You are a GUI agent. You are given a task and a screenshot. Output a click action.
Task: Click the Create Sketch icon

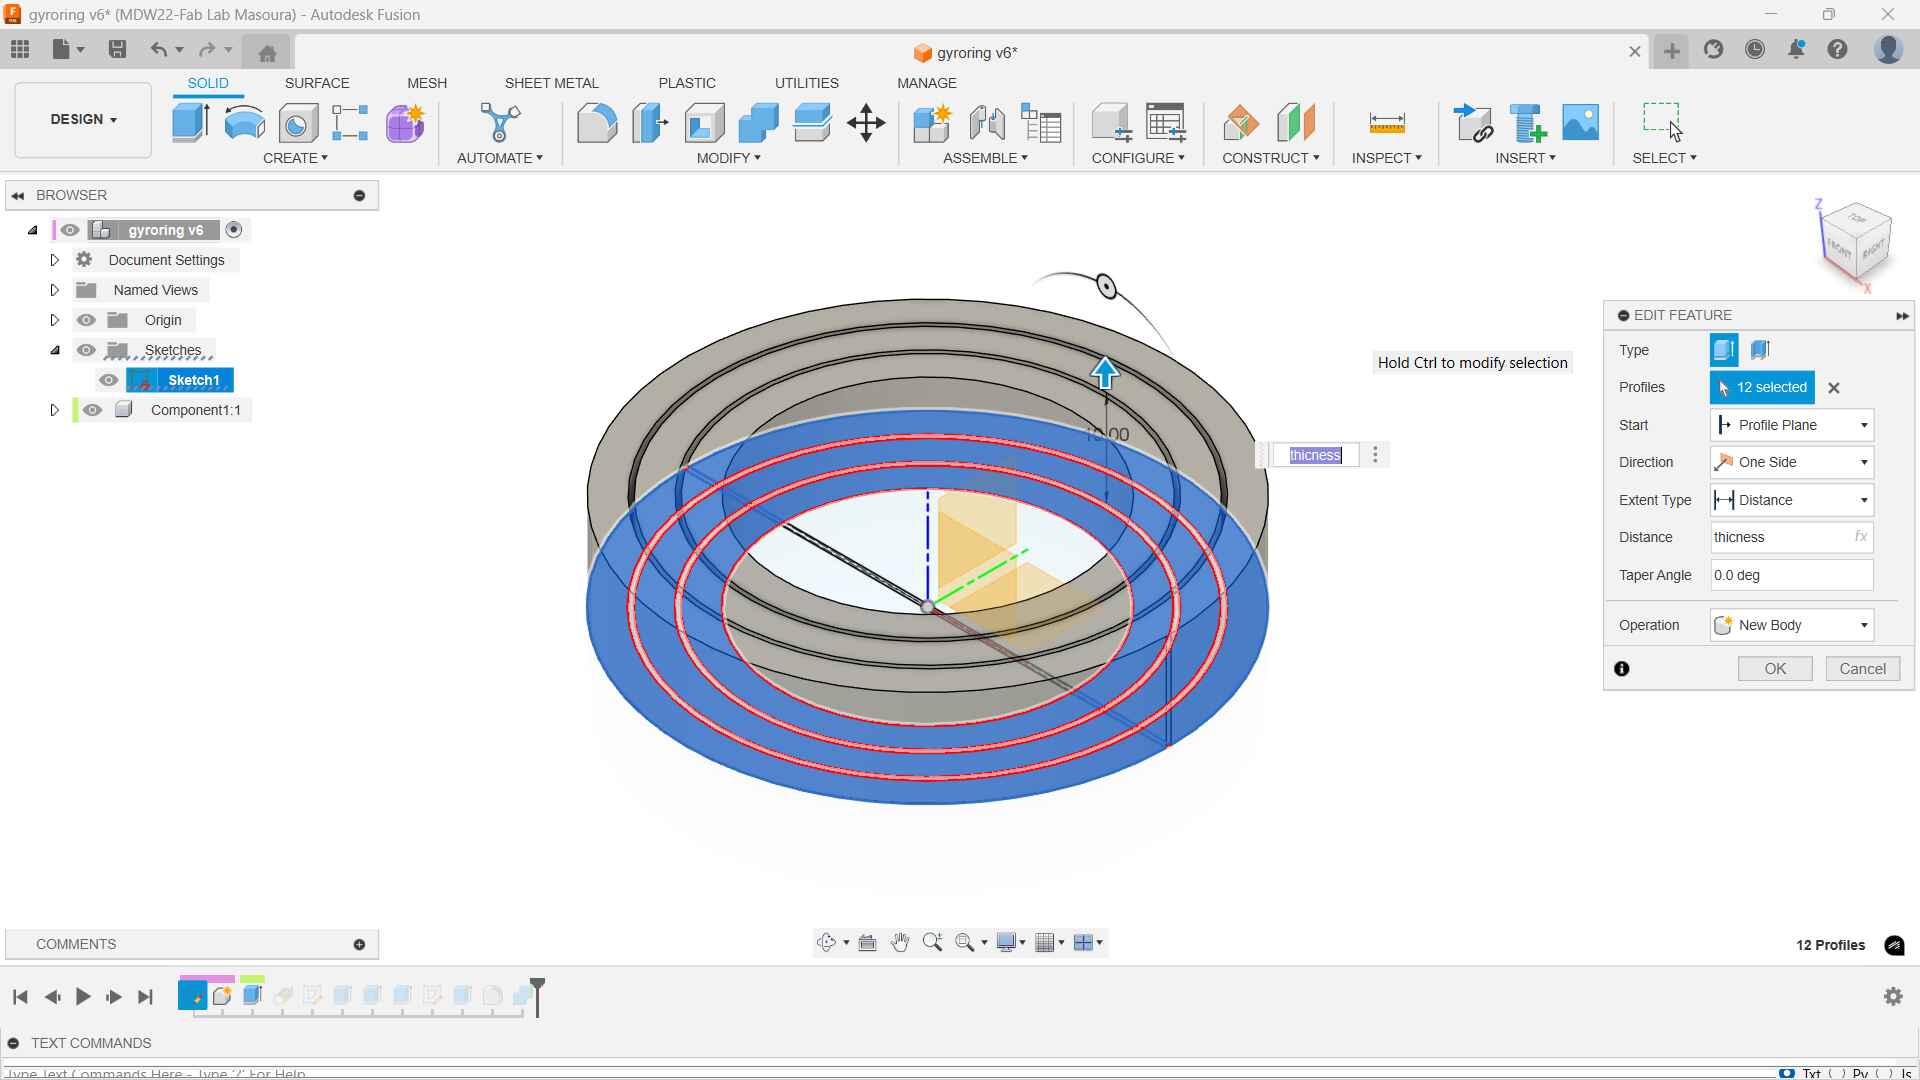350,123
